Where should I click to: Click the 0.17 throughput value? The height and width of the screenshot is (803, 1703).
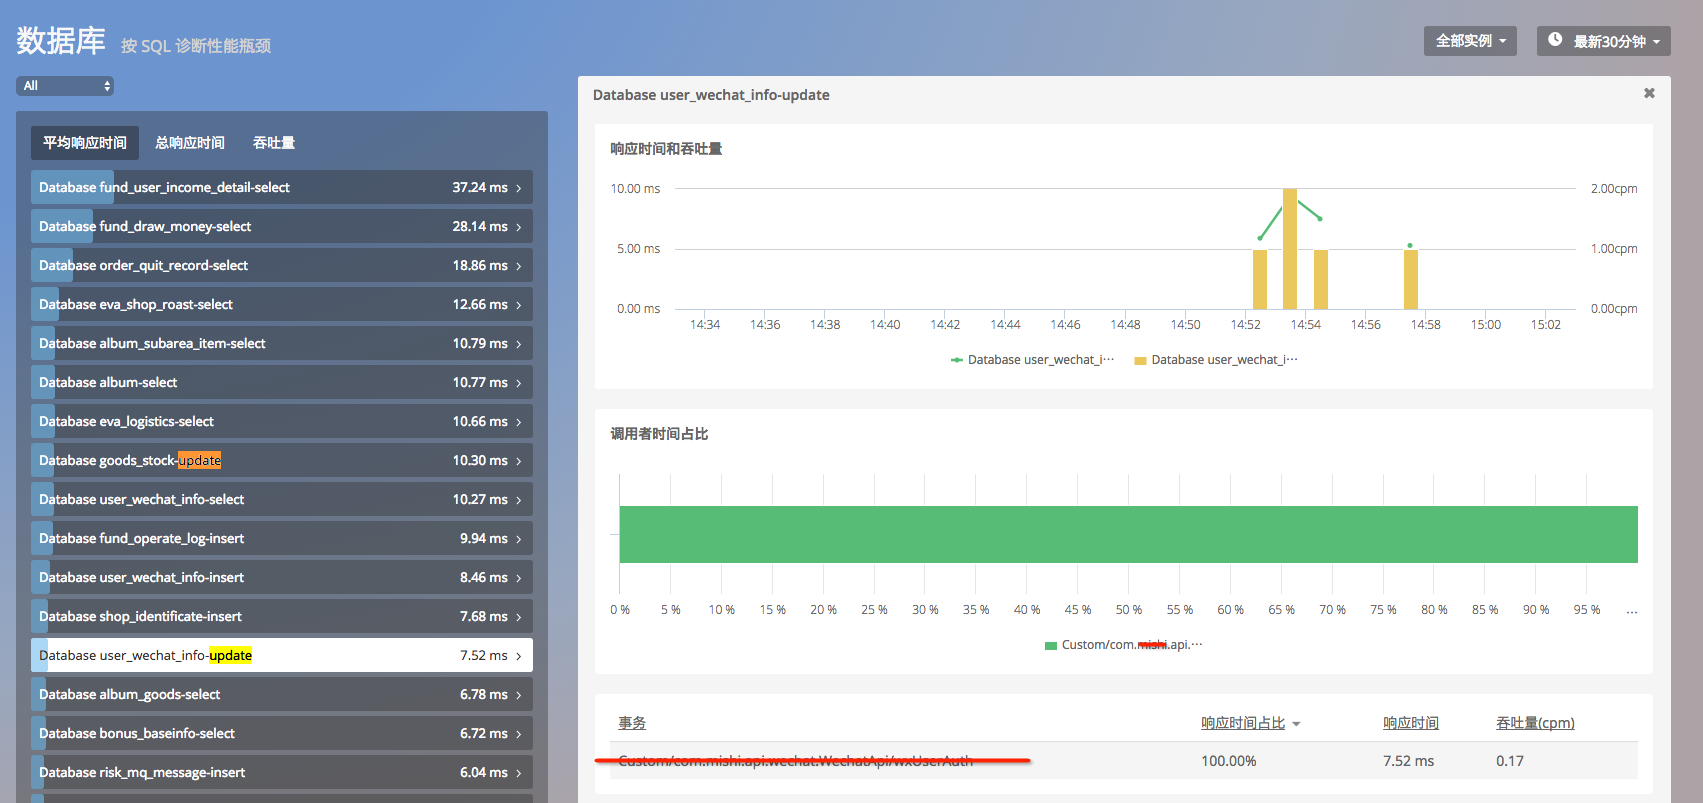(1510, 761)
